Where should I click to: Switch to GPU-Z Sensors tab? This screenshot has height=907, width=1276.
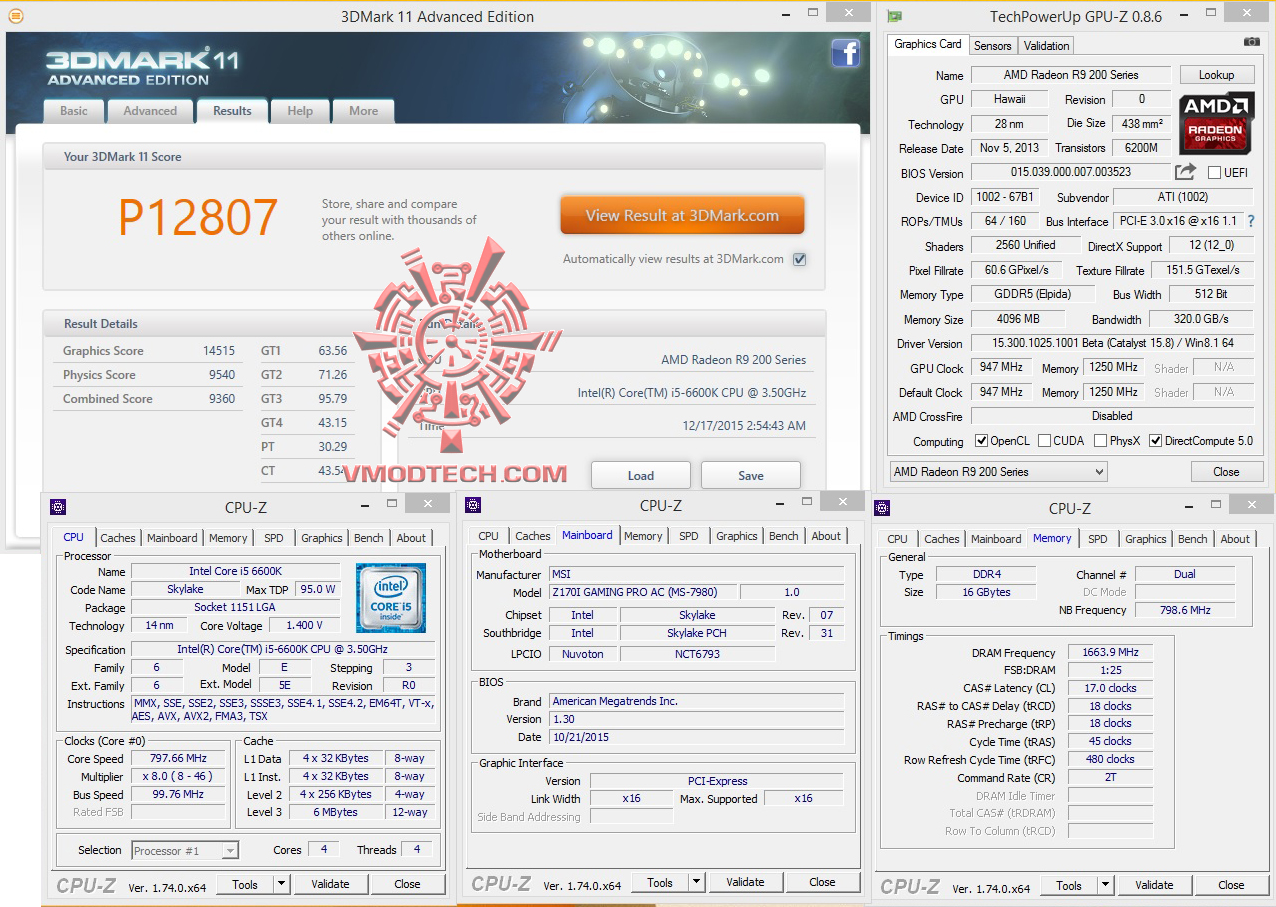pos(993,46)
